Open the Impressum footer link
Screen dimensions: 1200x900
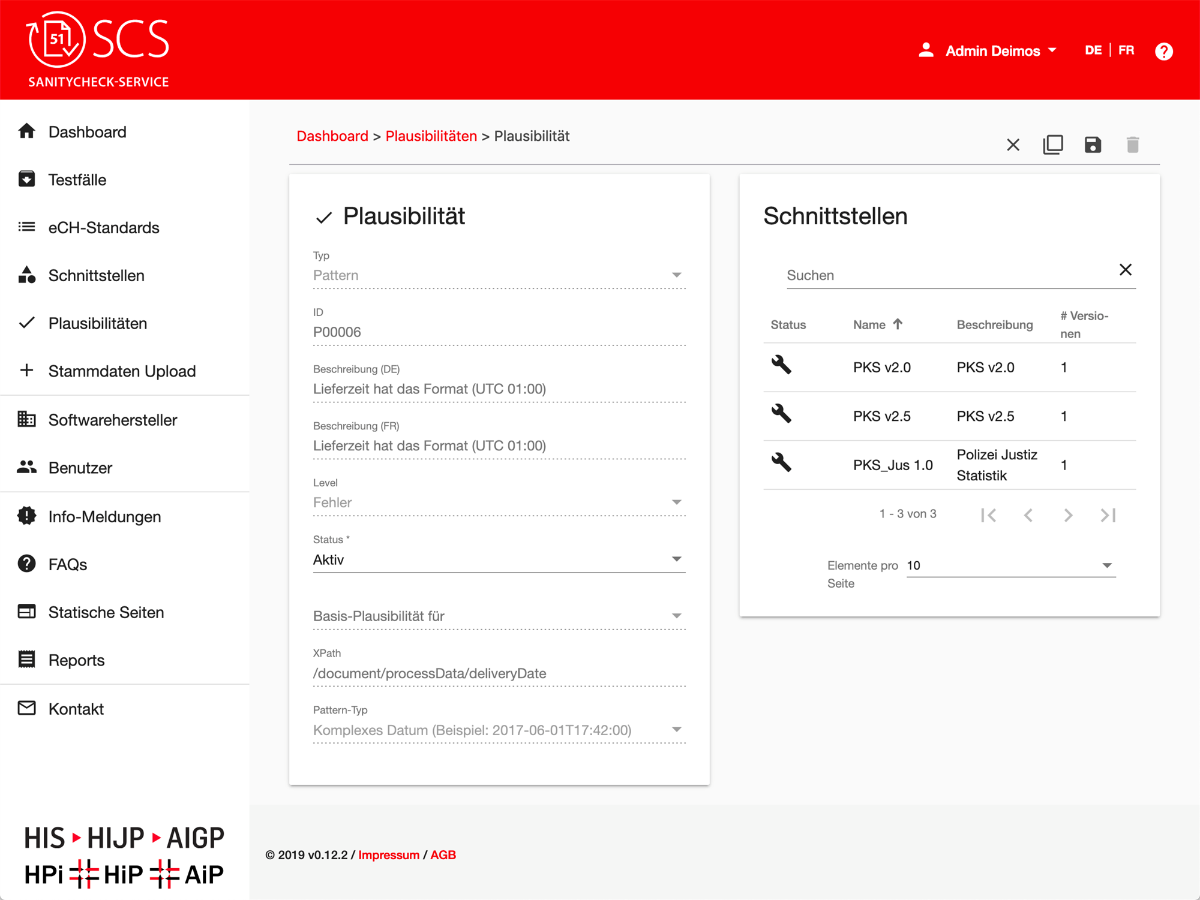coord(389,855)
